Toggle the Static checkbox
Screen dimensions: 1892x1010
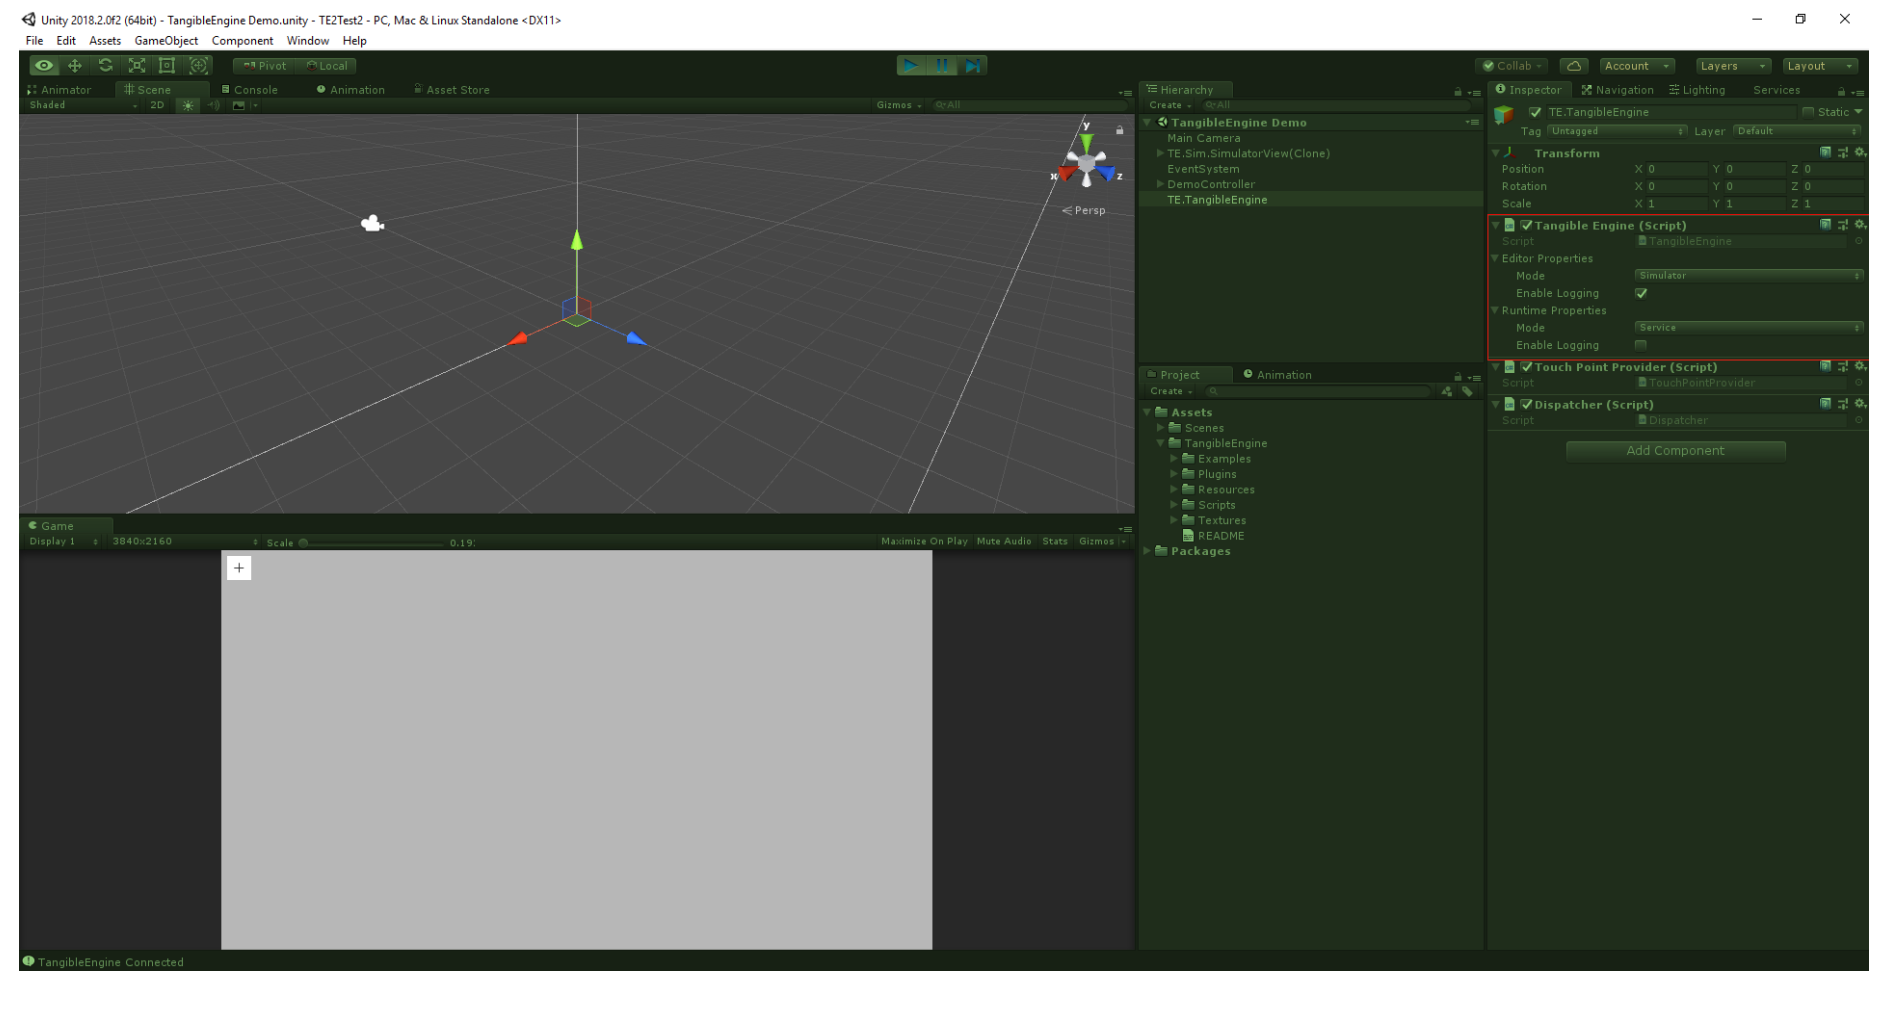pos(1808,112)
